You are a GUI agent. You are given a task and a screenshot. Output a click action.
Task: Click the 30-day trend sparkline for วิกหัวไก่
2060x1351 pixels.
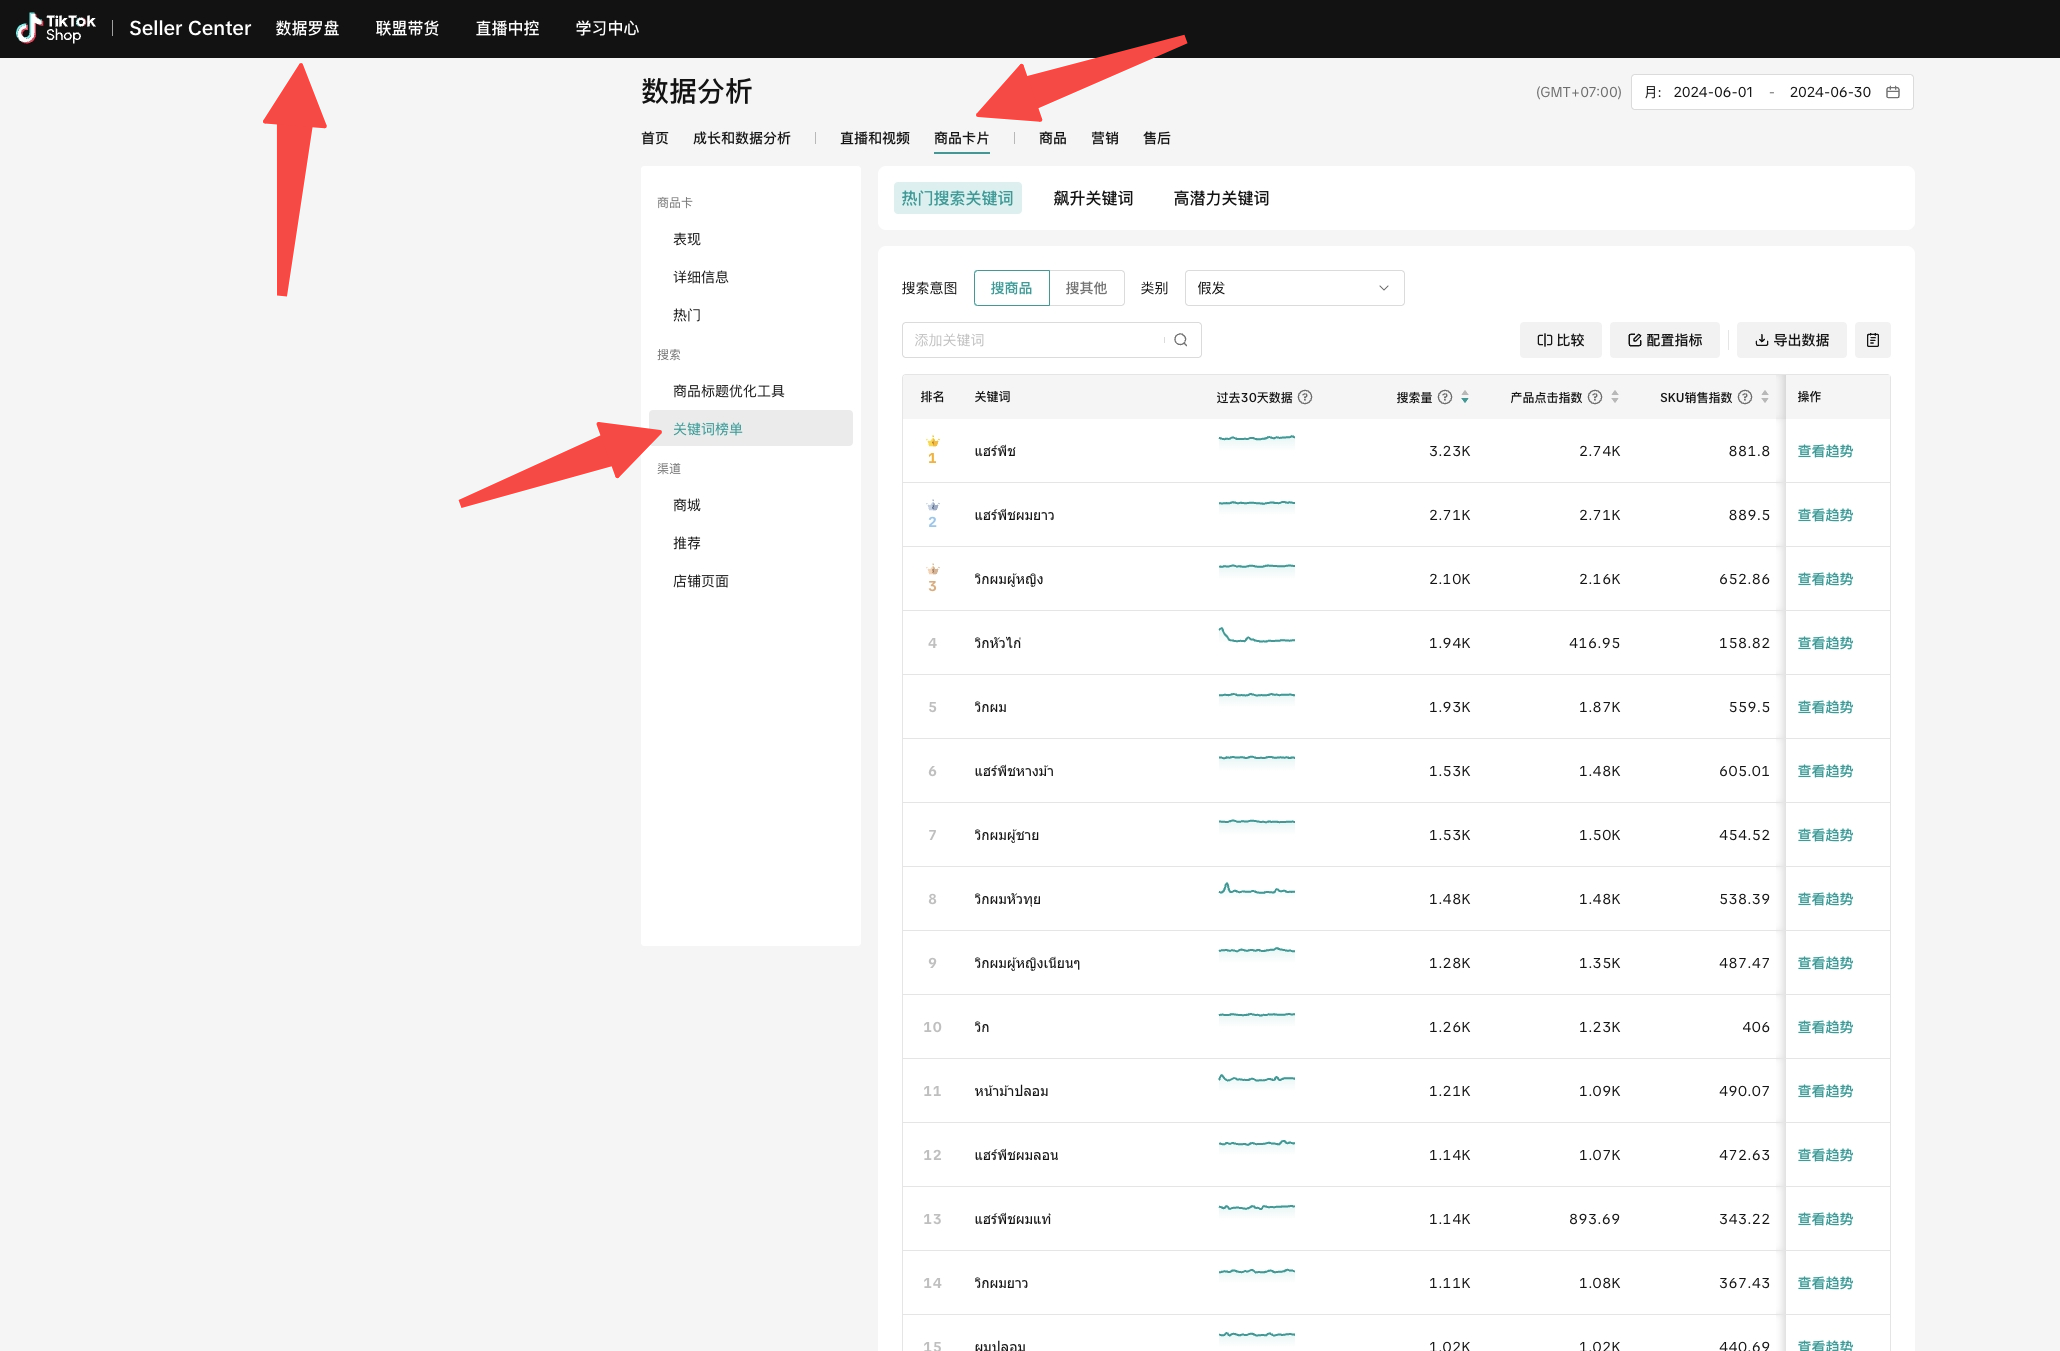pyautogui.click(x=1256, y=636)
